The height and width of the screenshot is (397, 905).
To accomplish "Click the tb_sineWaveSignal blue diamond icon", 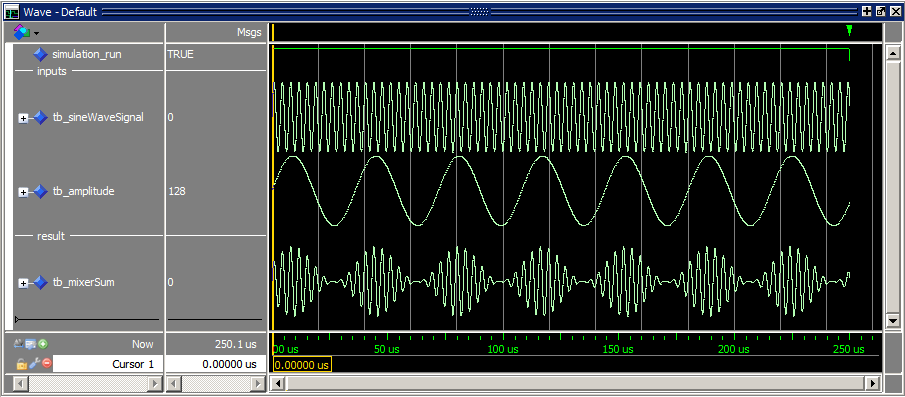I will pyautogui.click(x=40, y=118).
